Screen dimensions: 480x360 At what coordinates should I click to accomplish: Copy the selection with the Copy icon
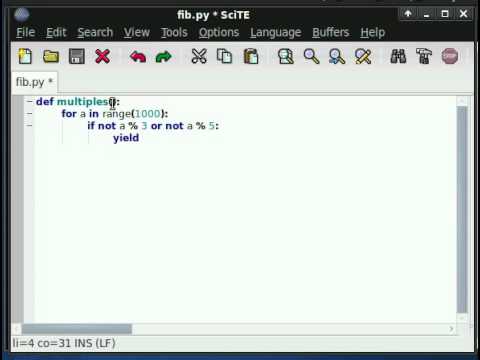(x=225, y=56)
